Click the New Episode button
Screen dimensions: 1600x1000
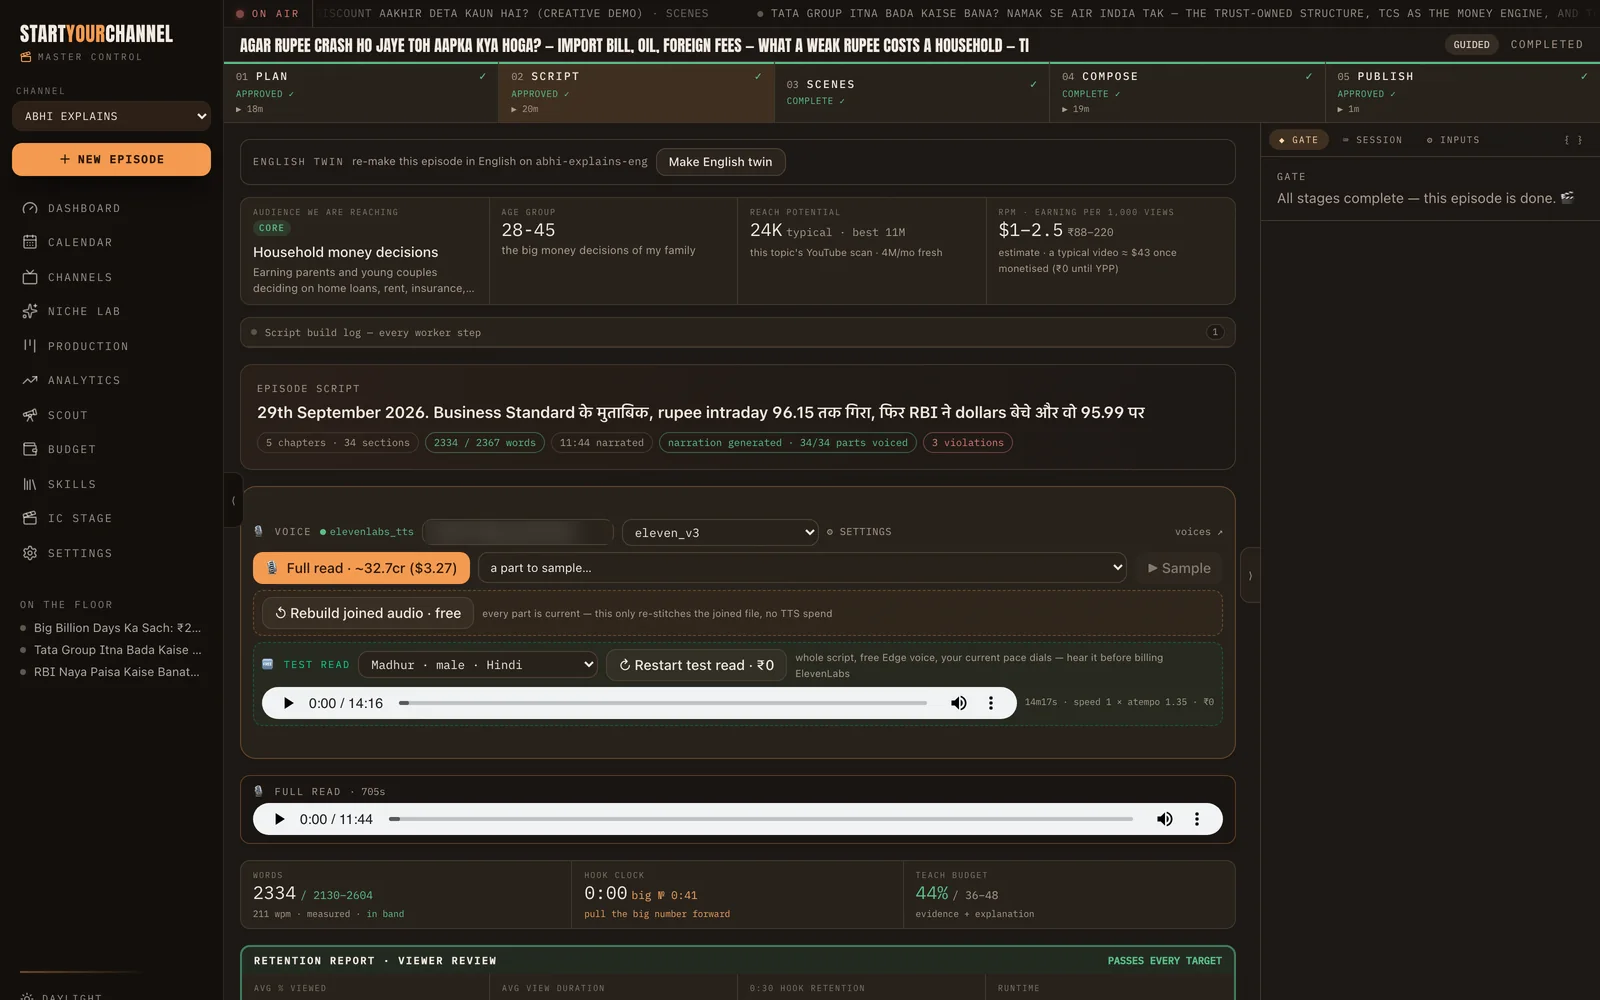tap(111, 159)
